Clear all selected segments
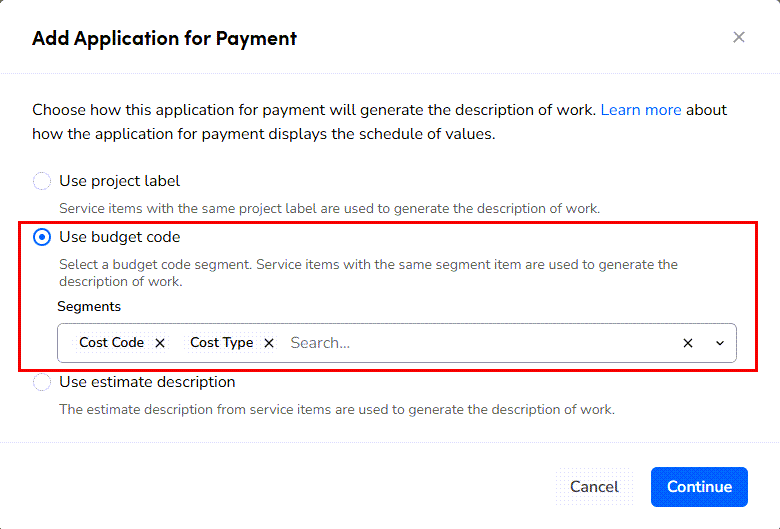The height and width of the screenshot is (529, 780). (x=688, y=343)
